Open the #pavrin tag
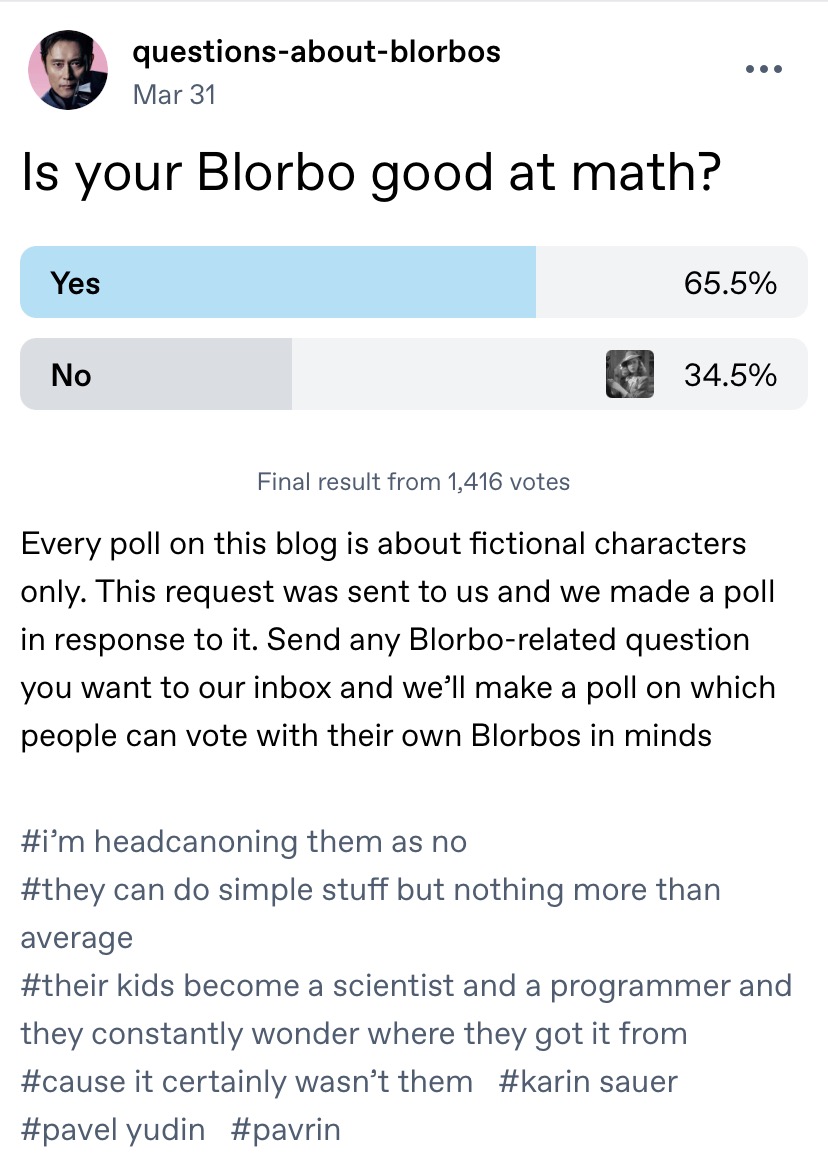 tap(285, 1129)
